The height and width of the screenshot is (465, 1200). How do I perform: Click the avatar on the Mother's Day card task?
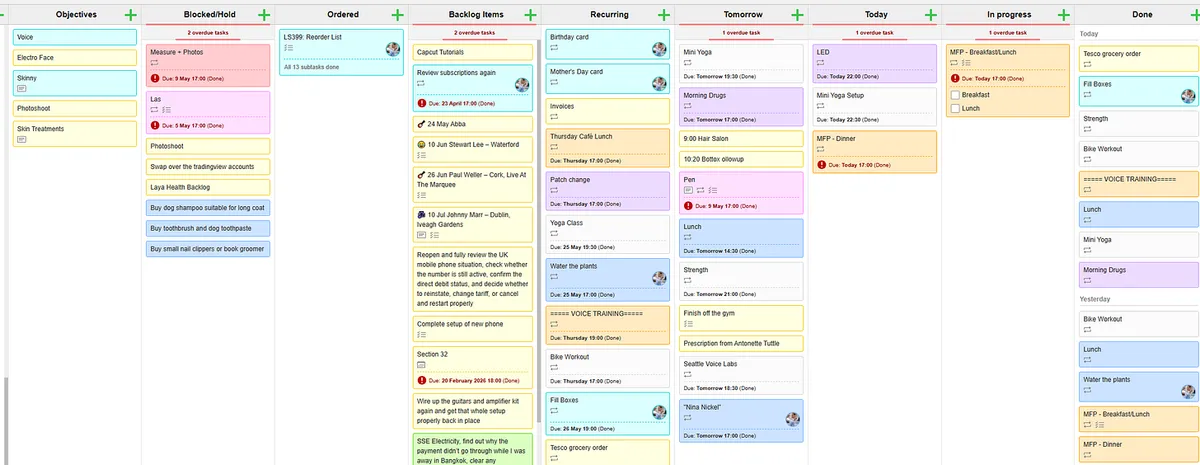click(660, 84)
